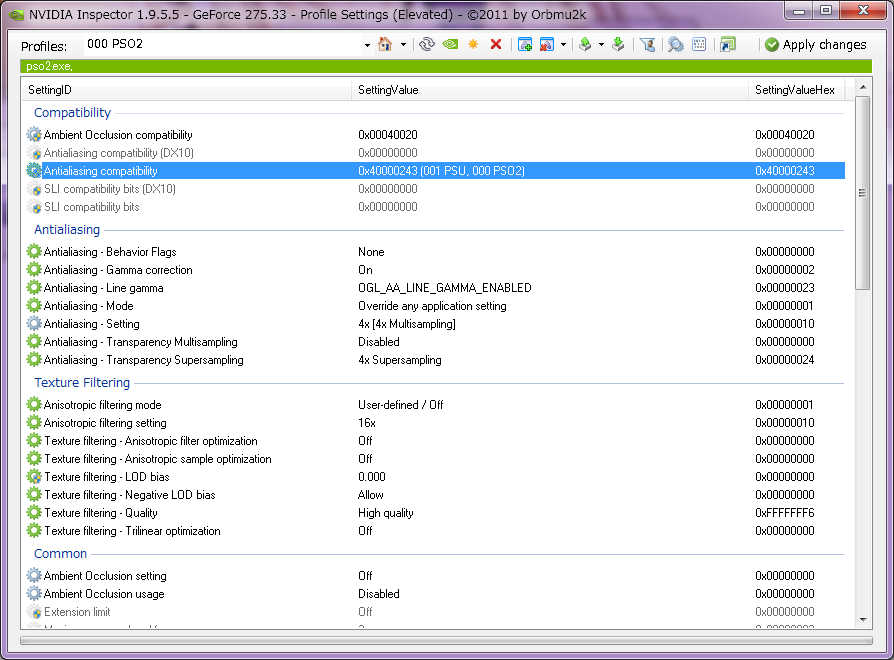Toggle the customized settings filter icon
This screenshot has width=894, height=660.
[648, 44]
